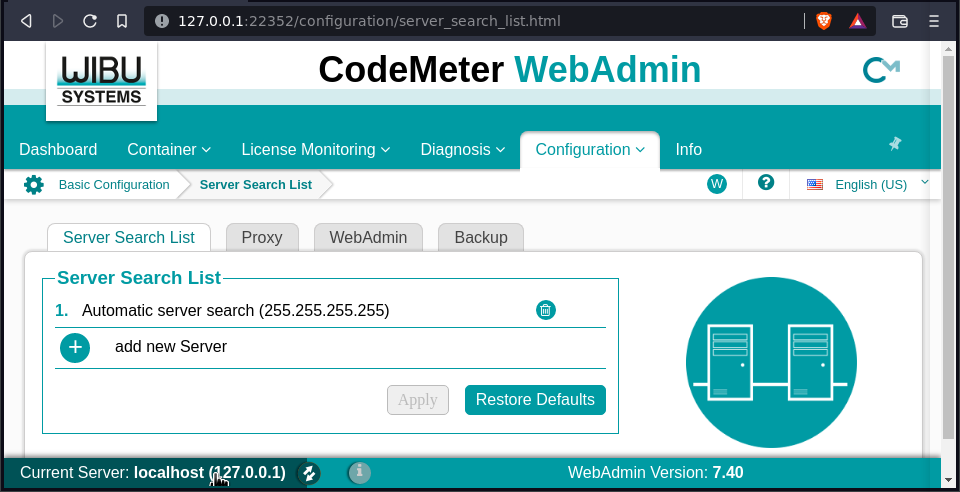Click the WIBU Systems logo
Viewport: 960px width, 492px height.
(x=102, y=81)
